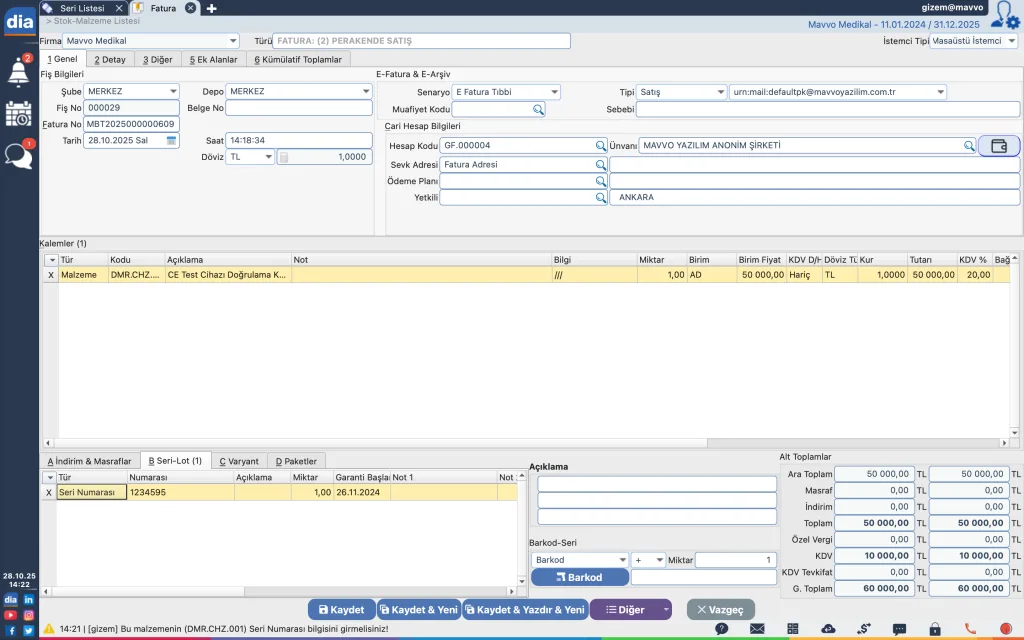The height and width of the screenshot is (640, 1024).
Task: Switch to the C Varyant tab
Action: point(238,461)
